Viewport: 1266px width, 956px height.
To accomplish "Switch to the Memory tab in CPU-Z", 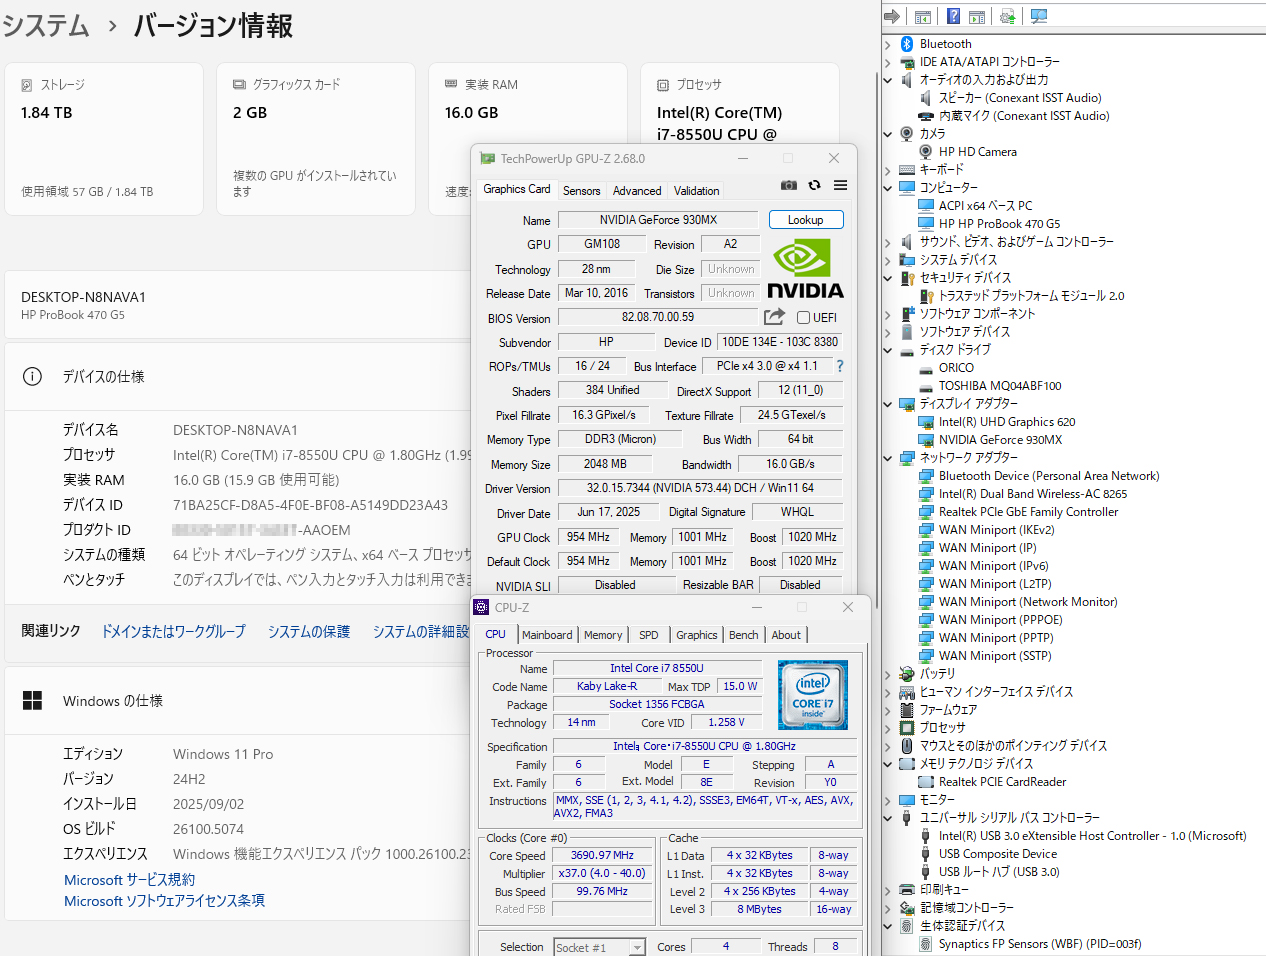I will 603,635.
